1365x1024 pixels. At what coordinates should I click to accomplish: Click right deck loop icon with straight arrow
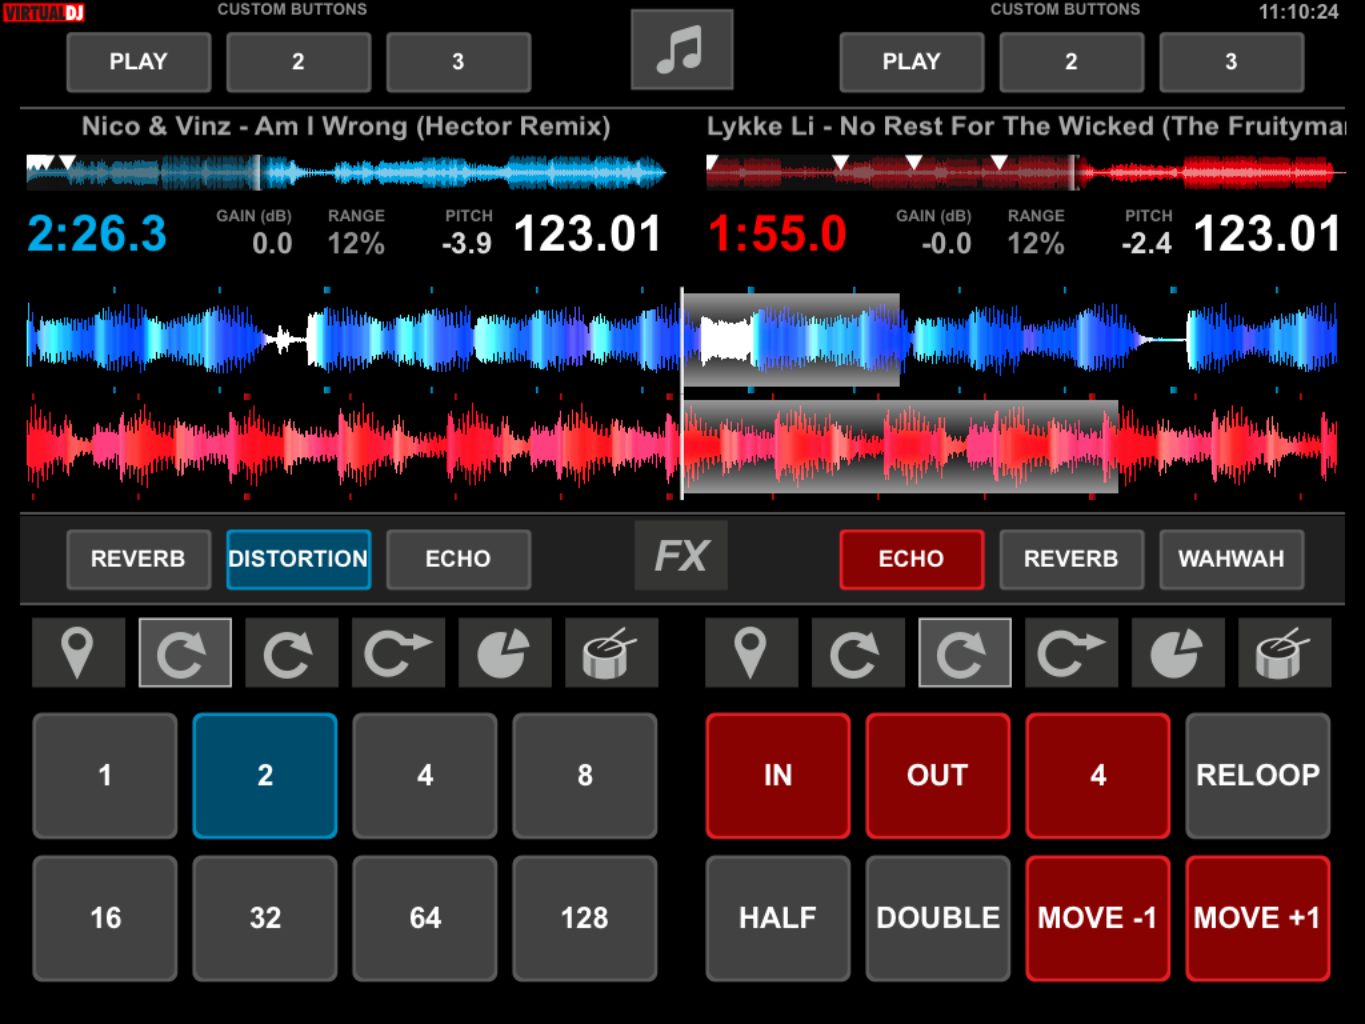click(x=1071, y=653)
